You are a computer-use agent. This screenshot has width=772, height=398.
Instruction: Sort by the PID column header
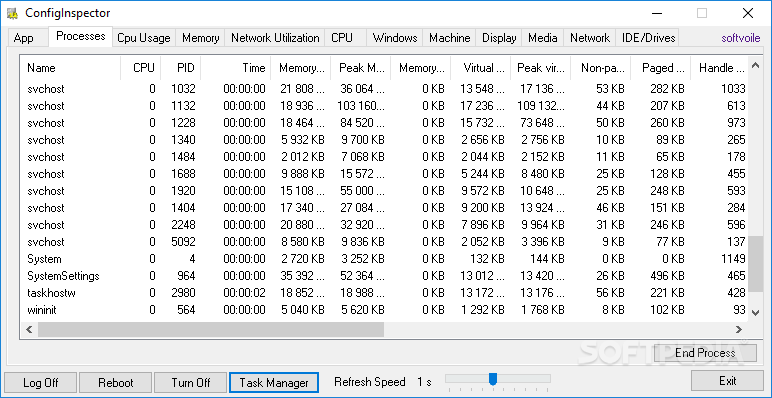click(x=181, y=68)
